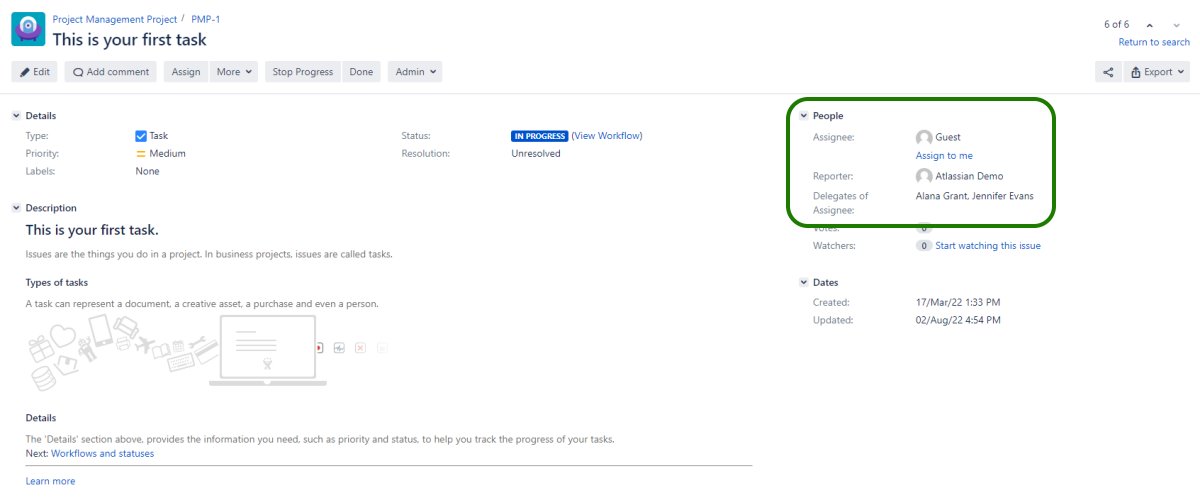Click the 6 of 6 counter

(1116, 25)
